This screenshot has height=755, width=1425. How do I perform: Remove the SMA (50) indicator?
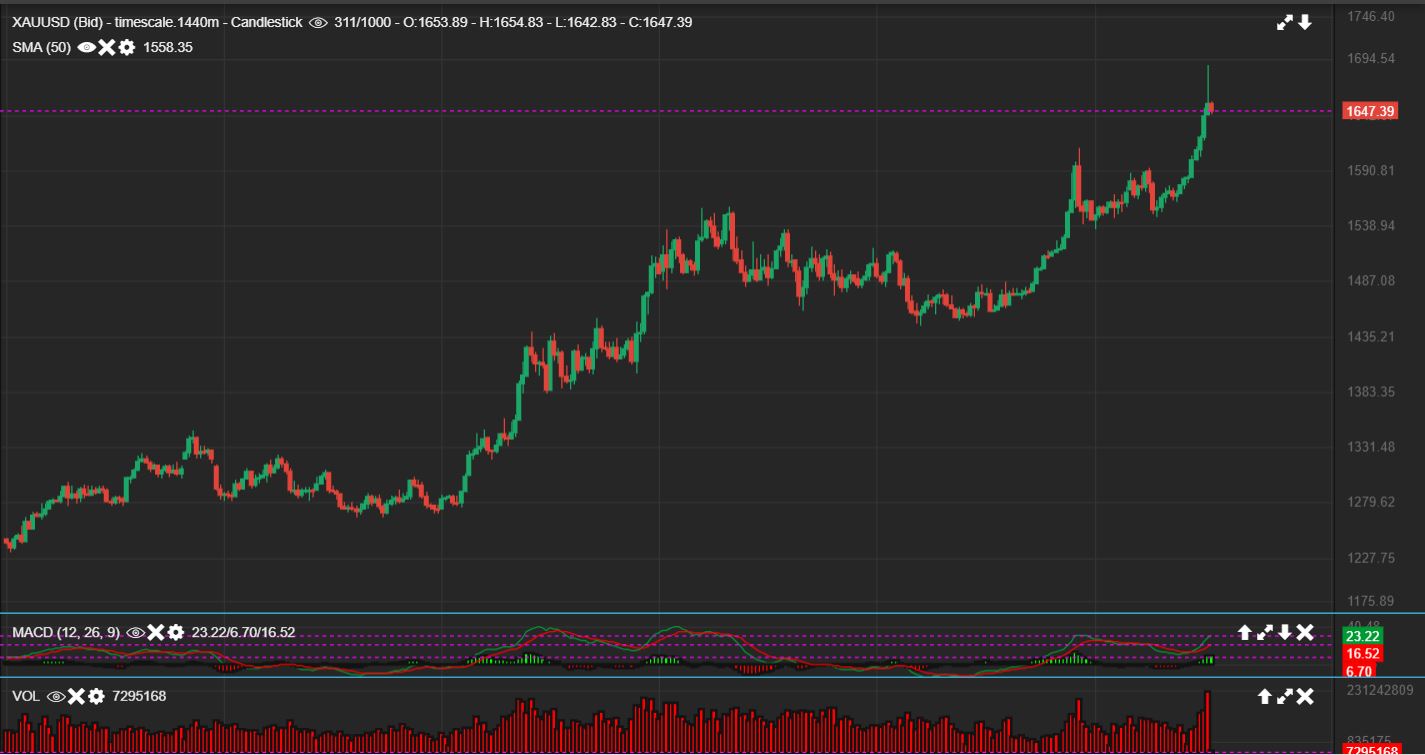click(x=107, y=47)
